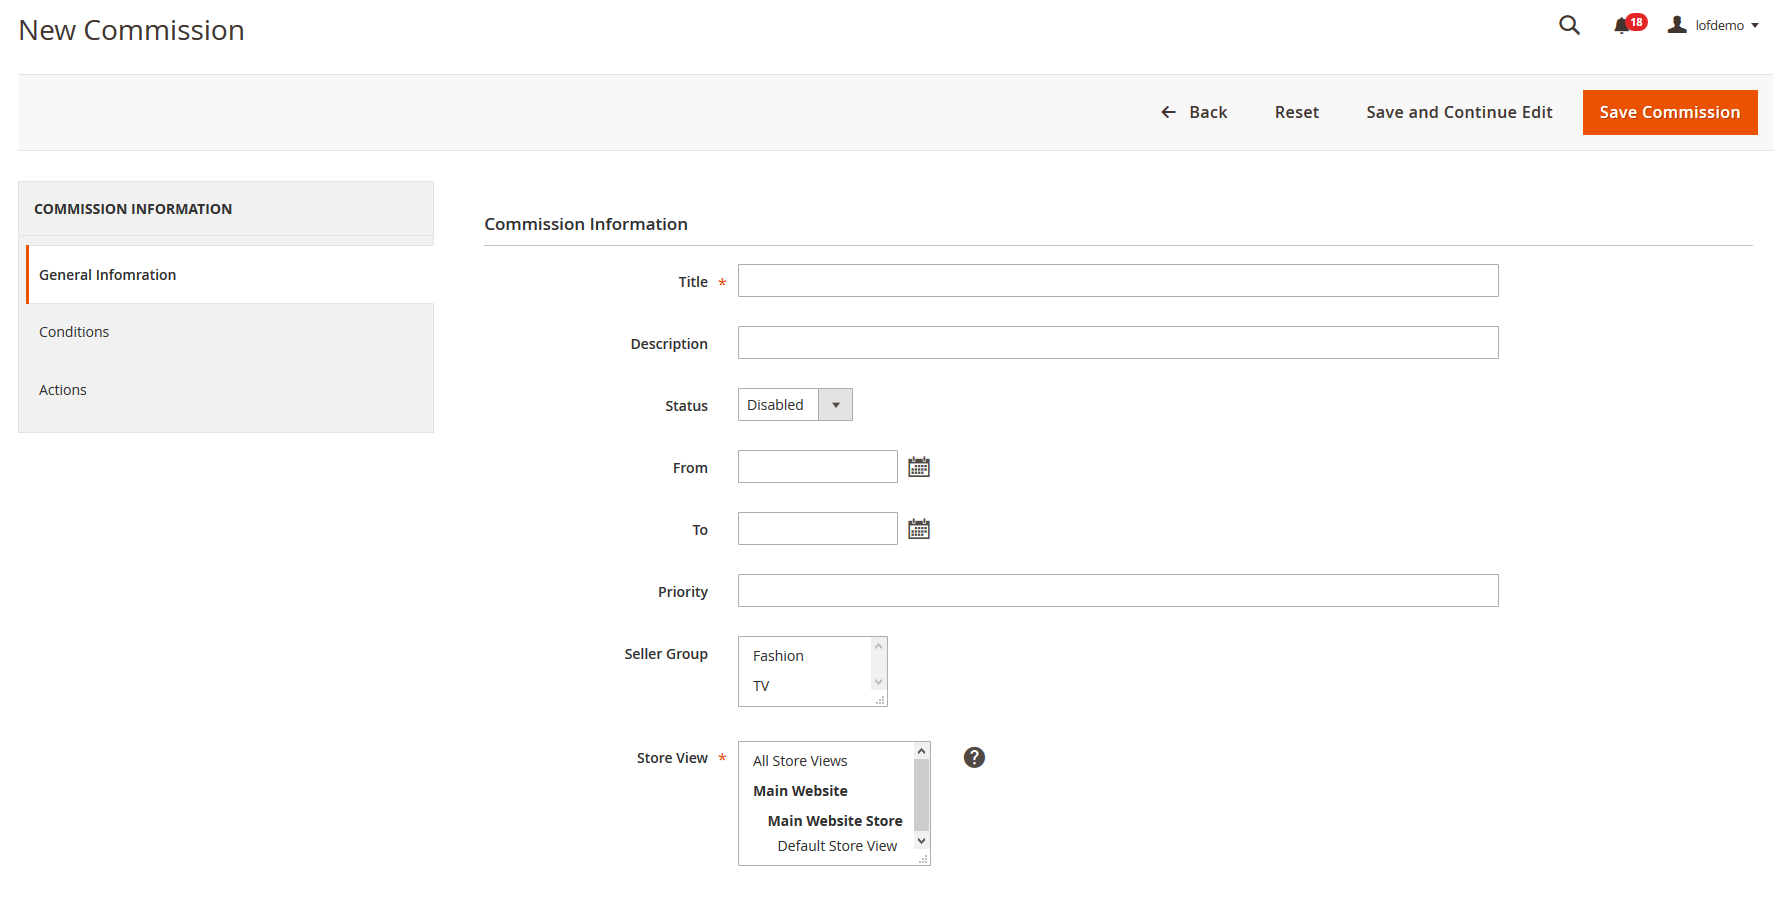Expand the Status dropdown
This screenshot has height=897, width=1787.
pos(795,405)
